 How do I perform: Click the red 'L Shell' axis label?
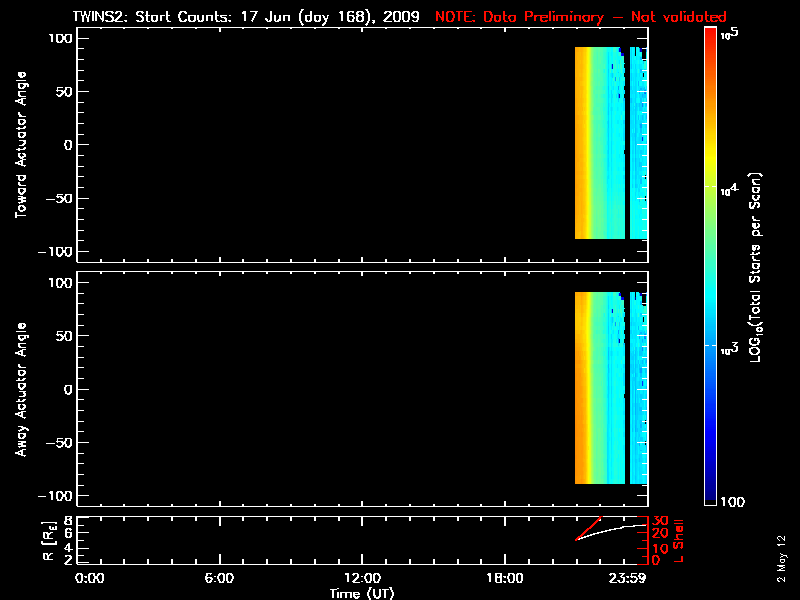pos(679,540)
